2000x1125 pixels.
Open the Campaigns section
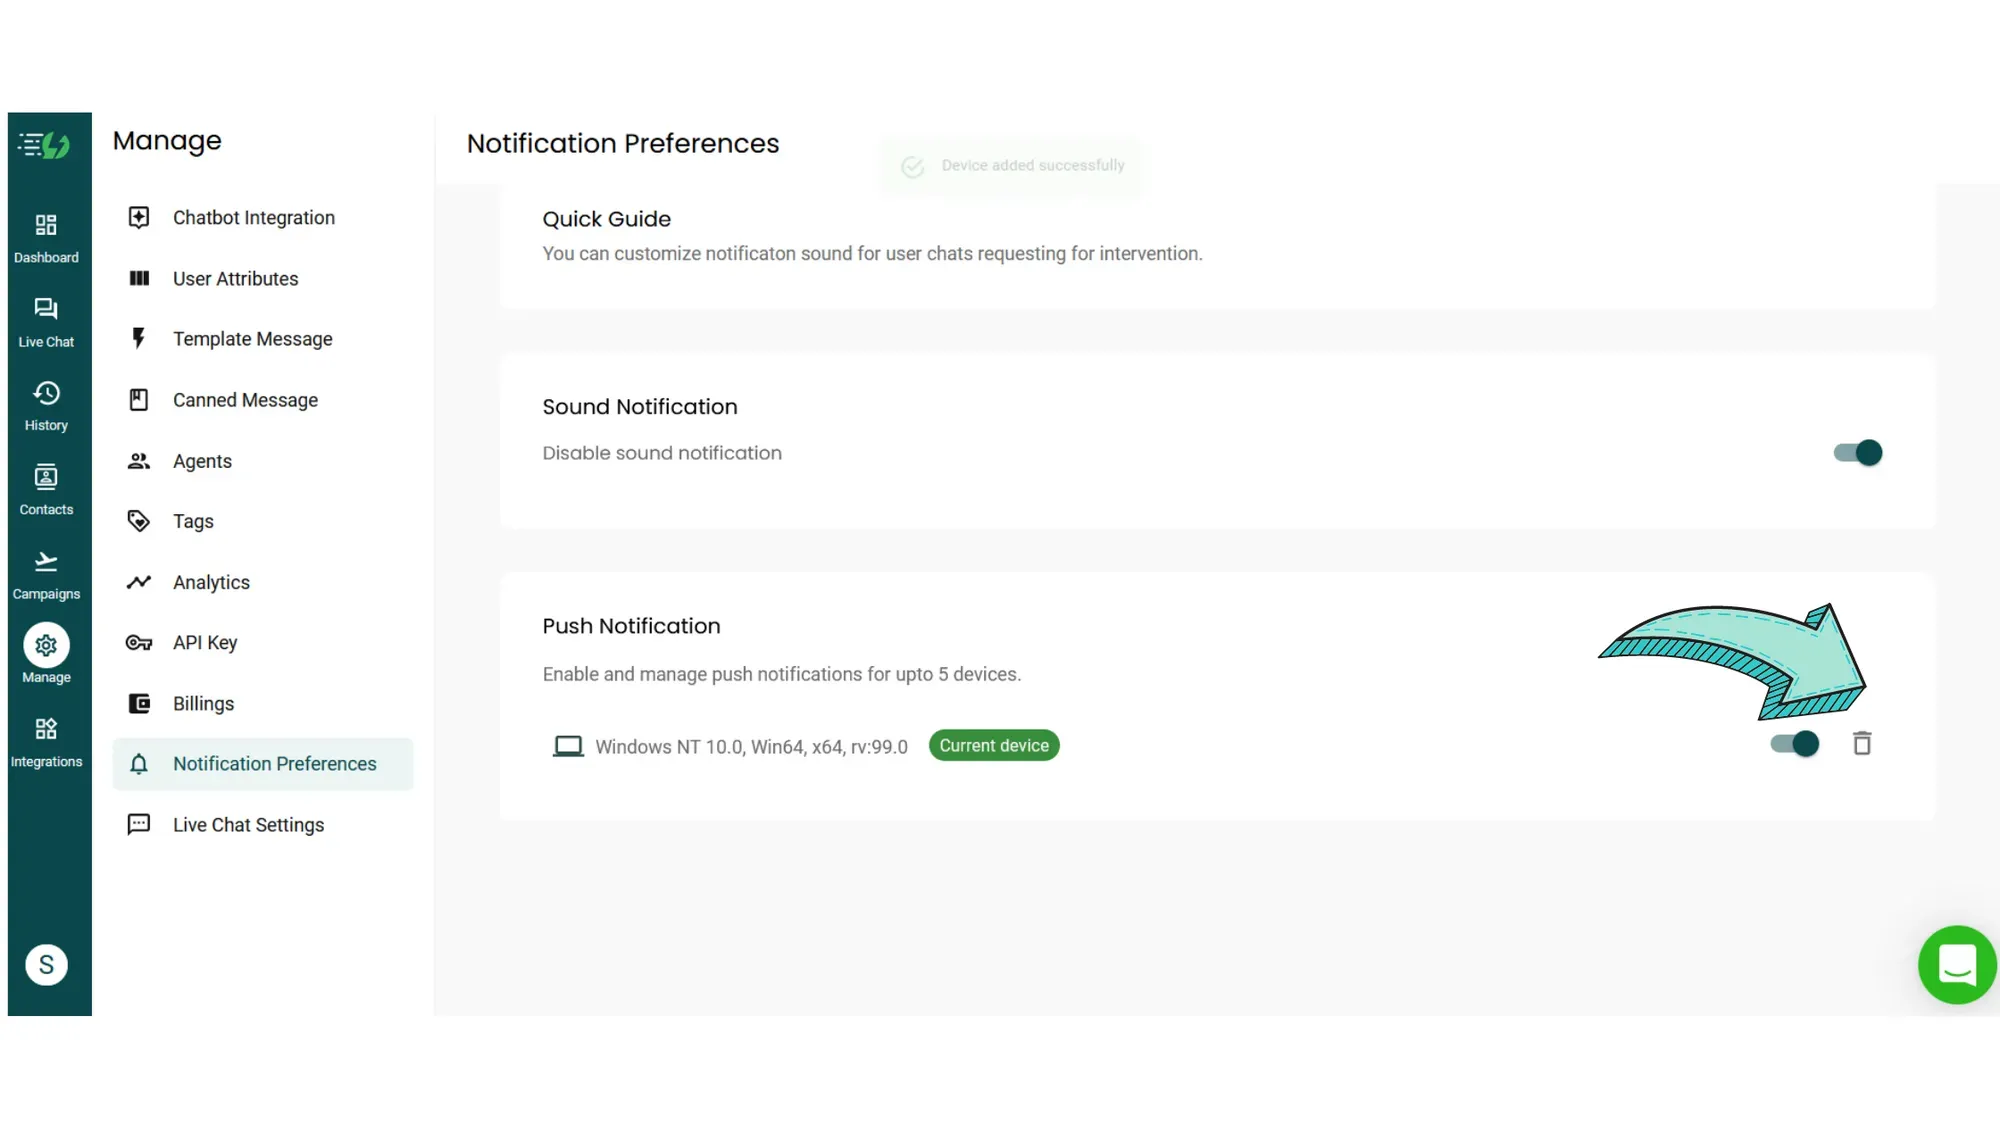pyautogui.click(x=46, y=572)
